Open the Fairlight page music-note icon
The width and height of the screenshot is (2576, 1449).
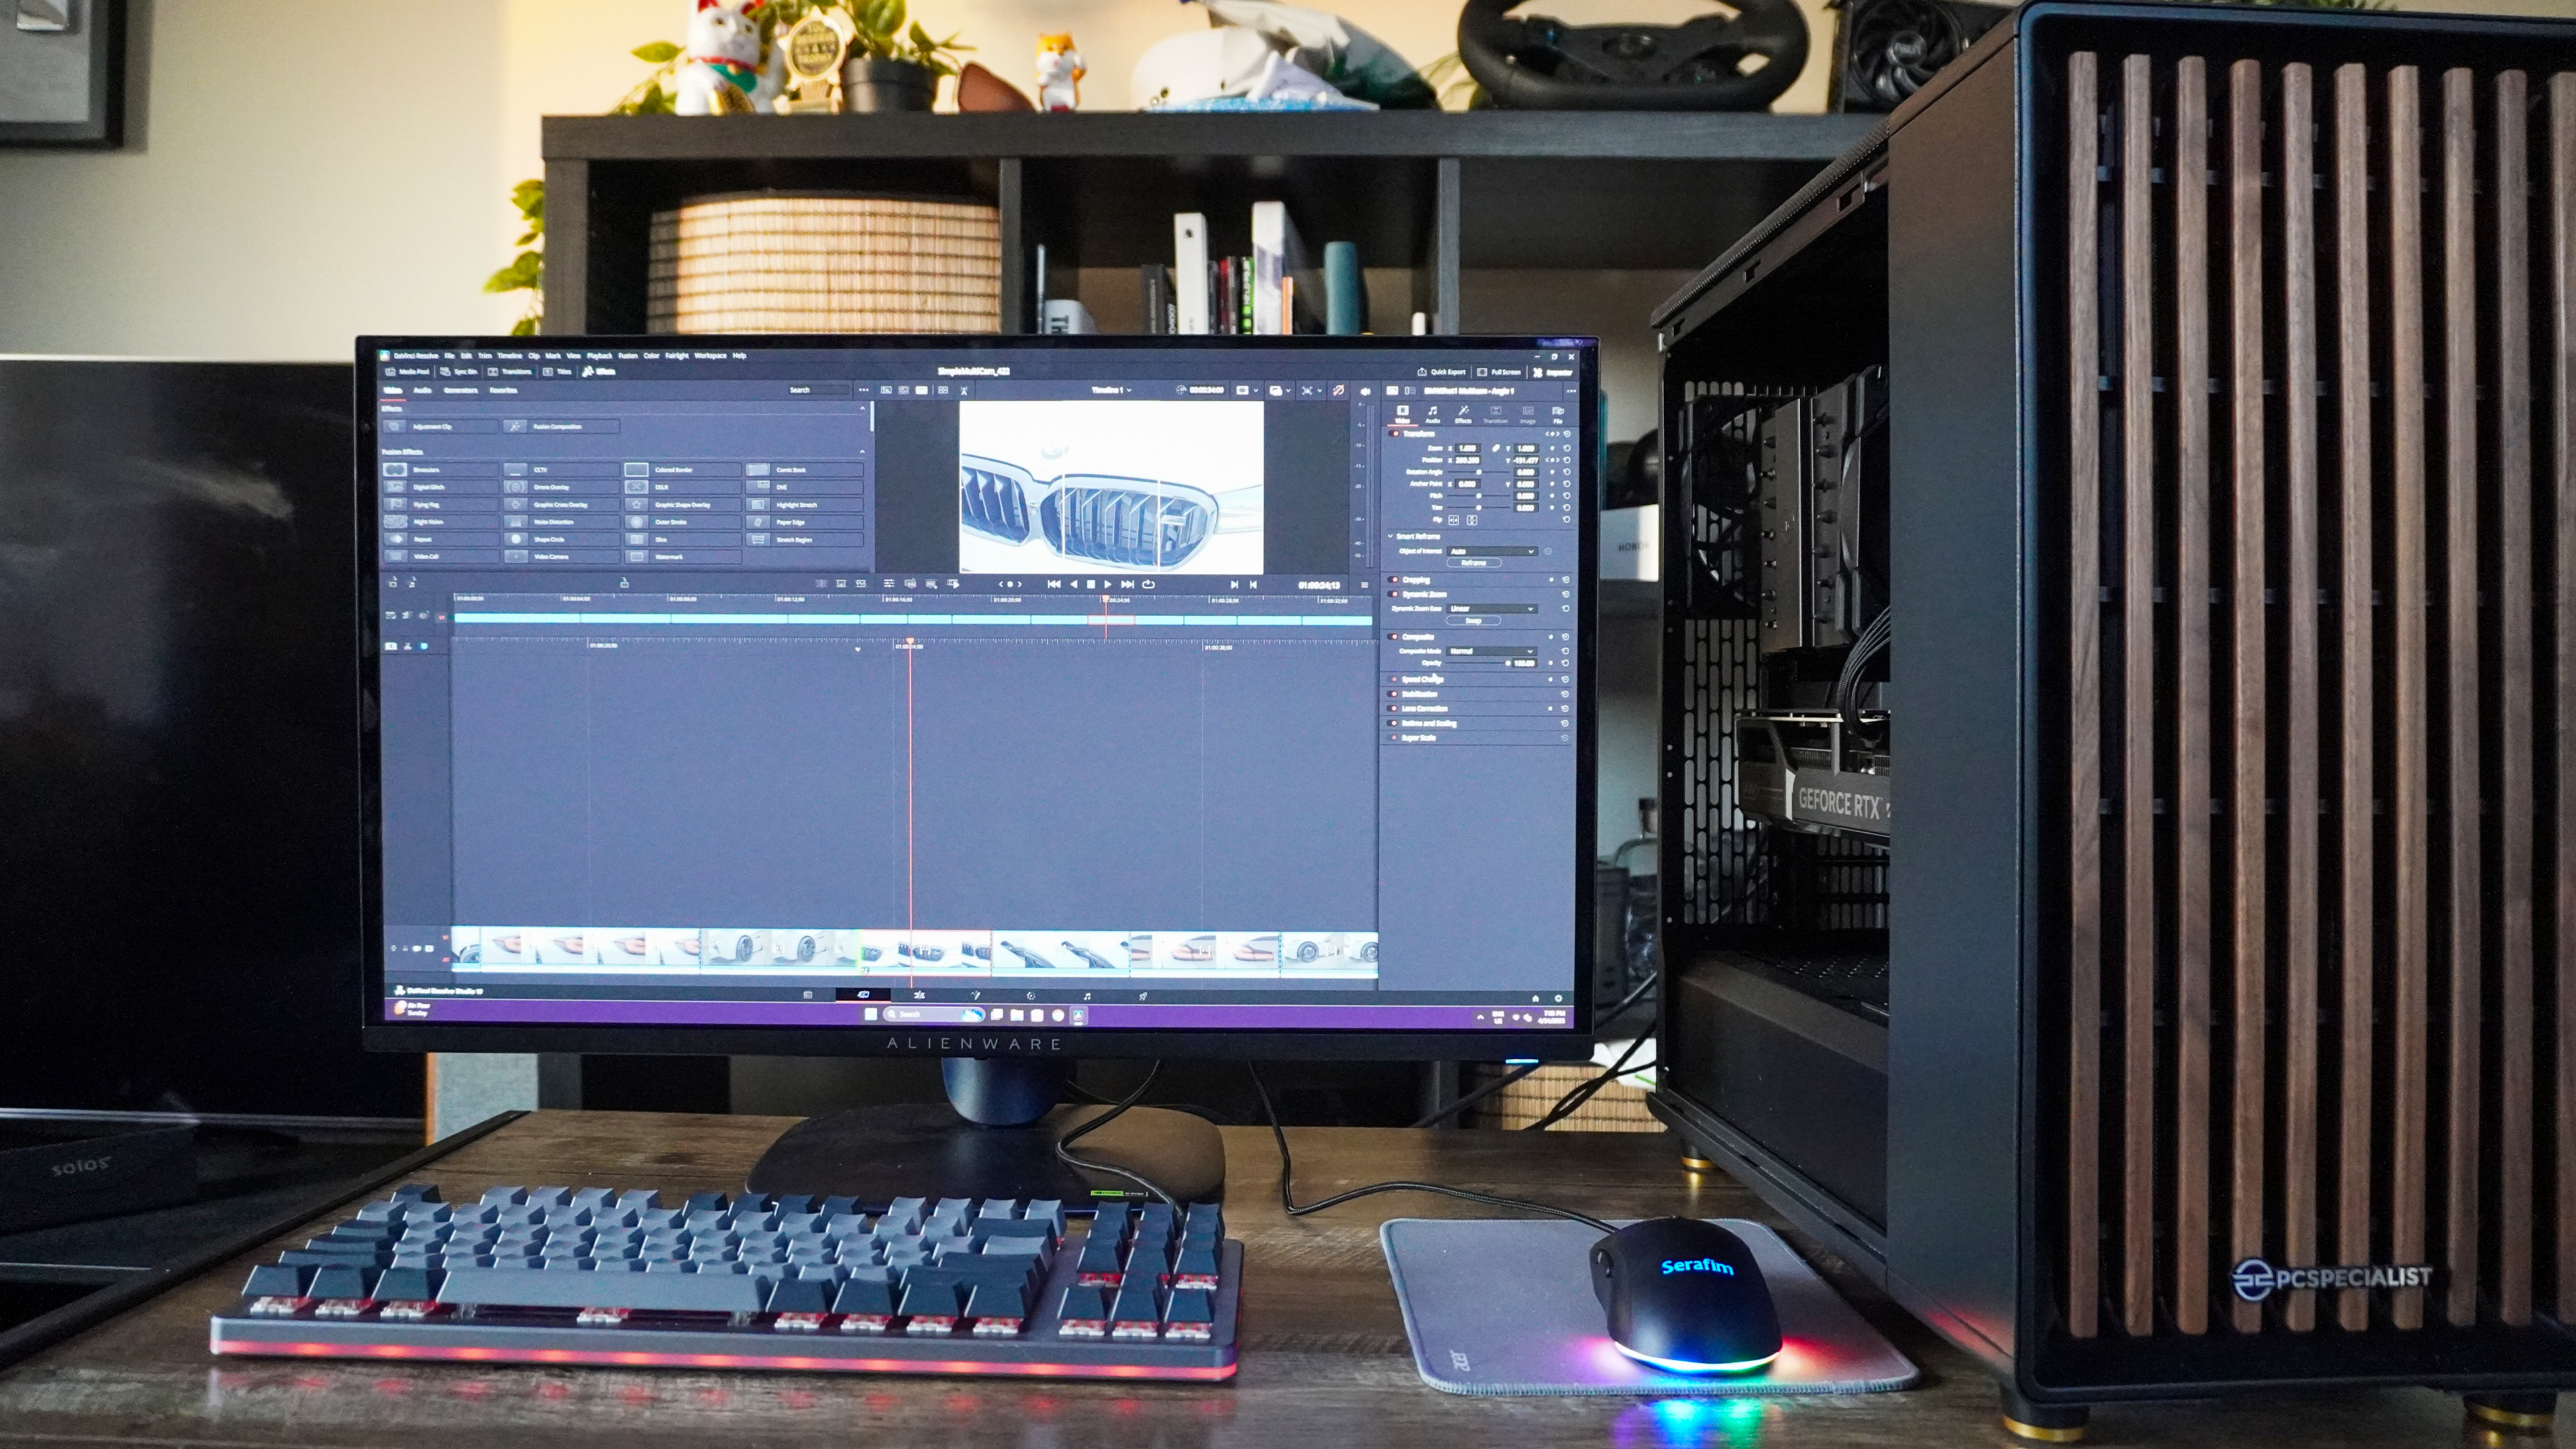click(1087, 996)
